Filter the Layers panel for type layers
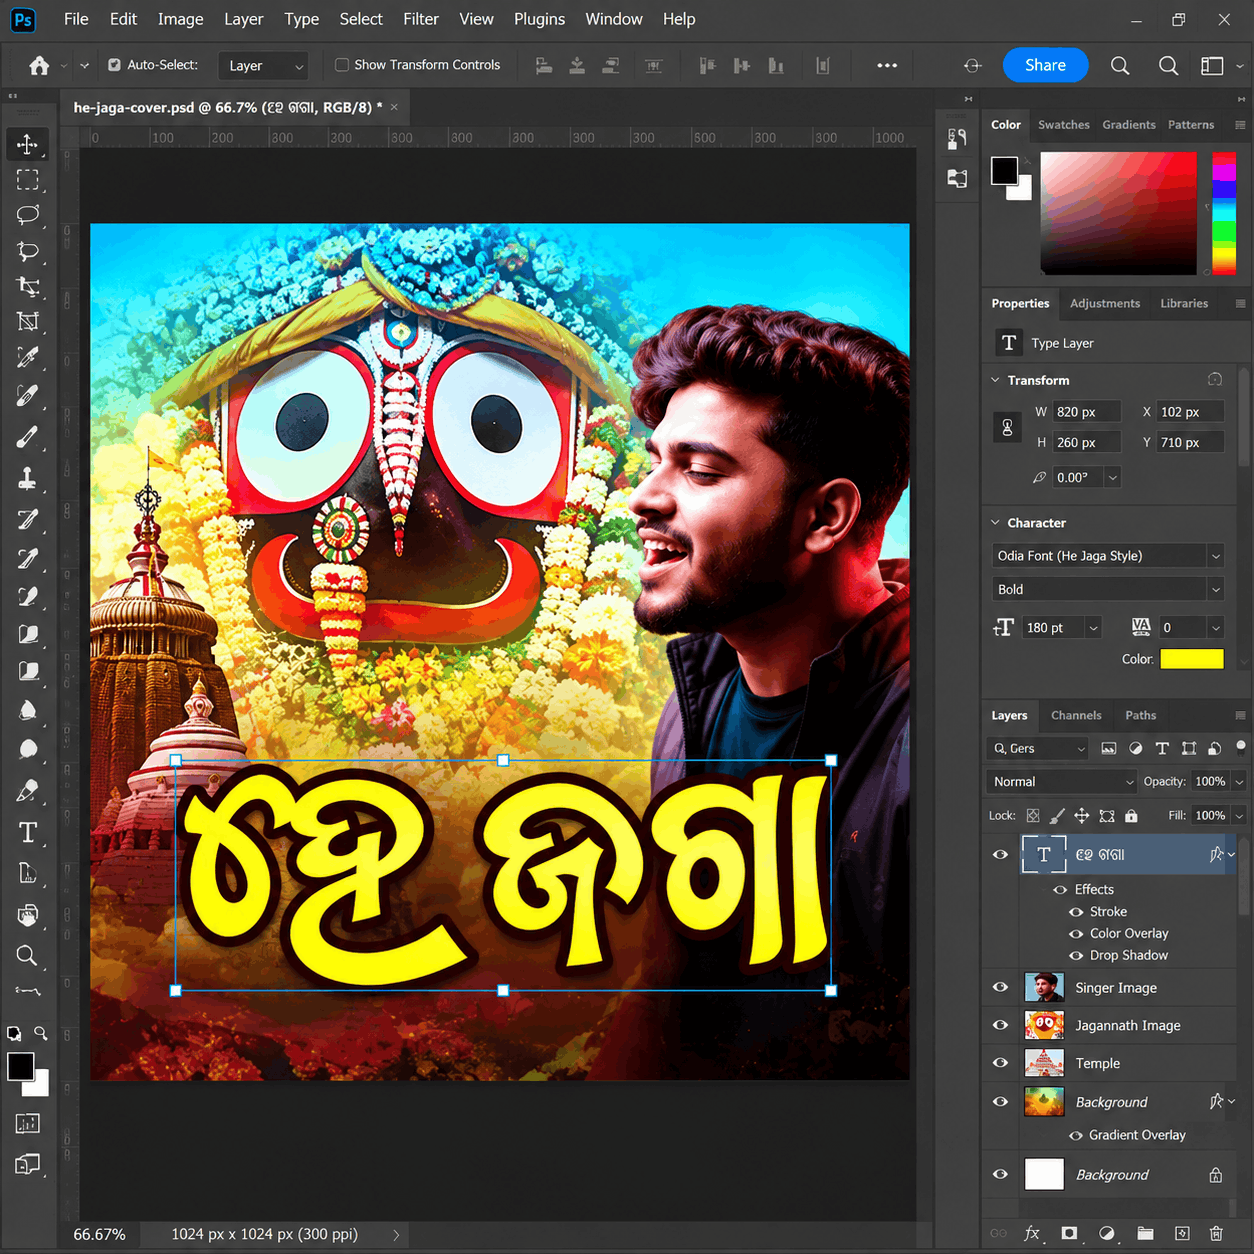The width and height of the screenshot is (1254, 1254). (1162, 748)
